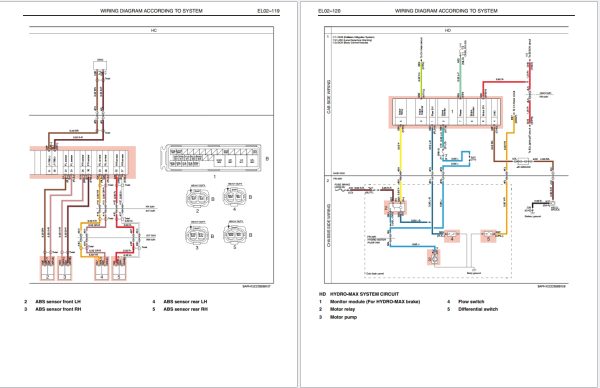Click ABS sensor box 3 below the HC wiring
Viewport: 600px width, 388px height.
65,269
